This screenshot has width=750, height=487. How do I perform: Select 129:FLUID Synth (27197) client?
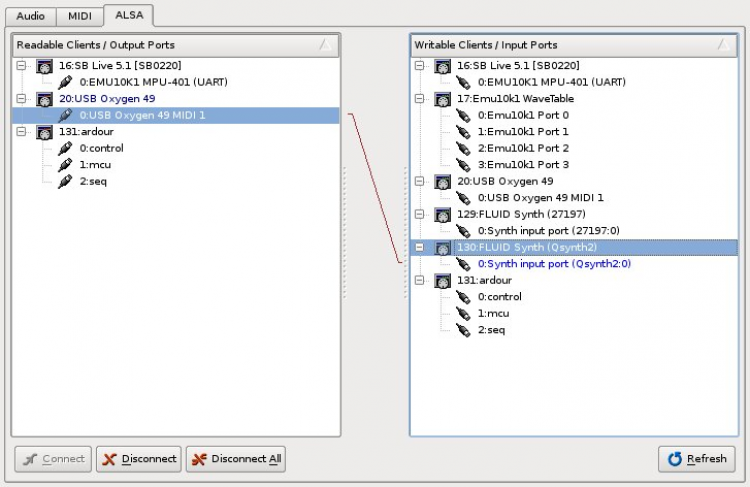pyautogui.click(x=521, y=214)
